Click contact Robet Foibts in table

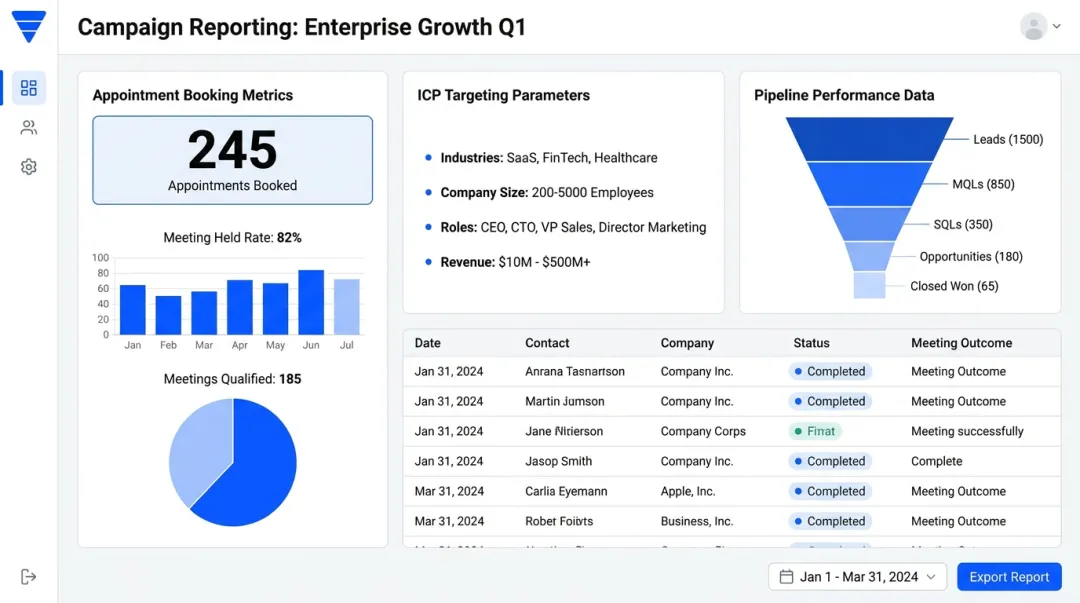pos(559,521)
